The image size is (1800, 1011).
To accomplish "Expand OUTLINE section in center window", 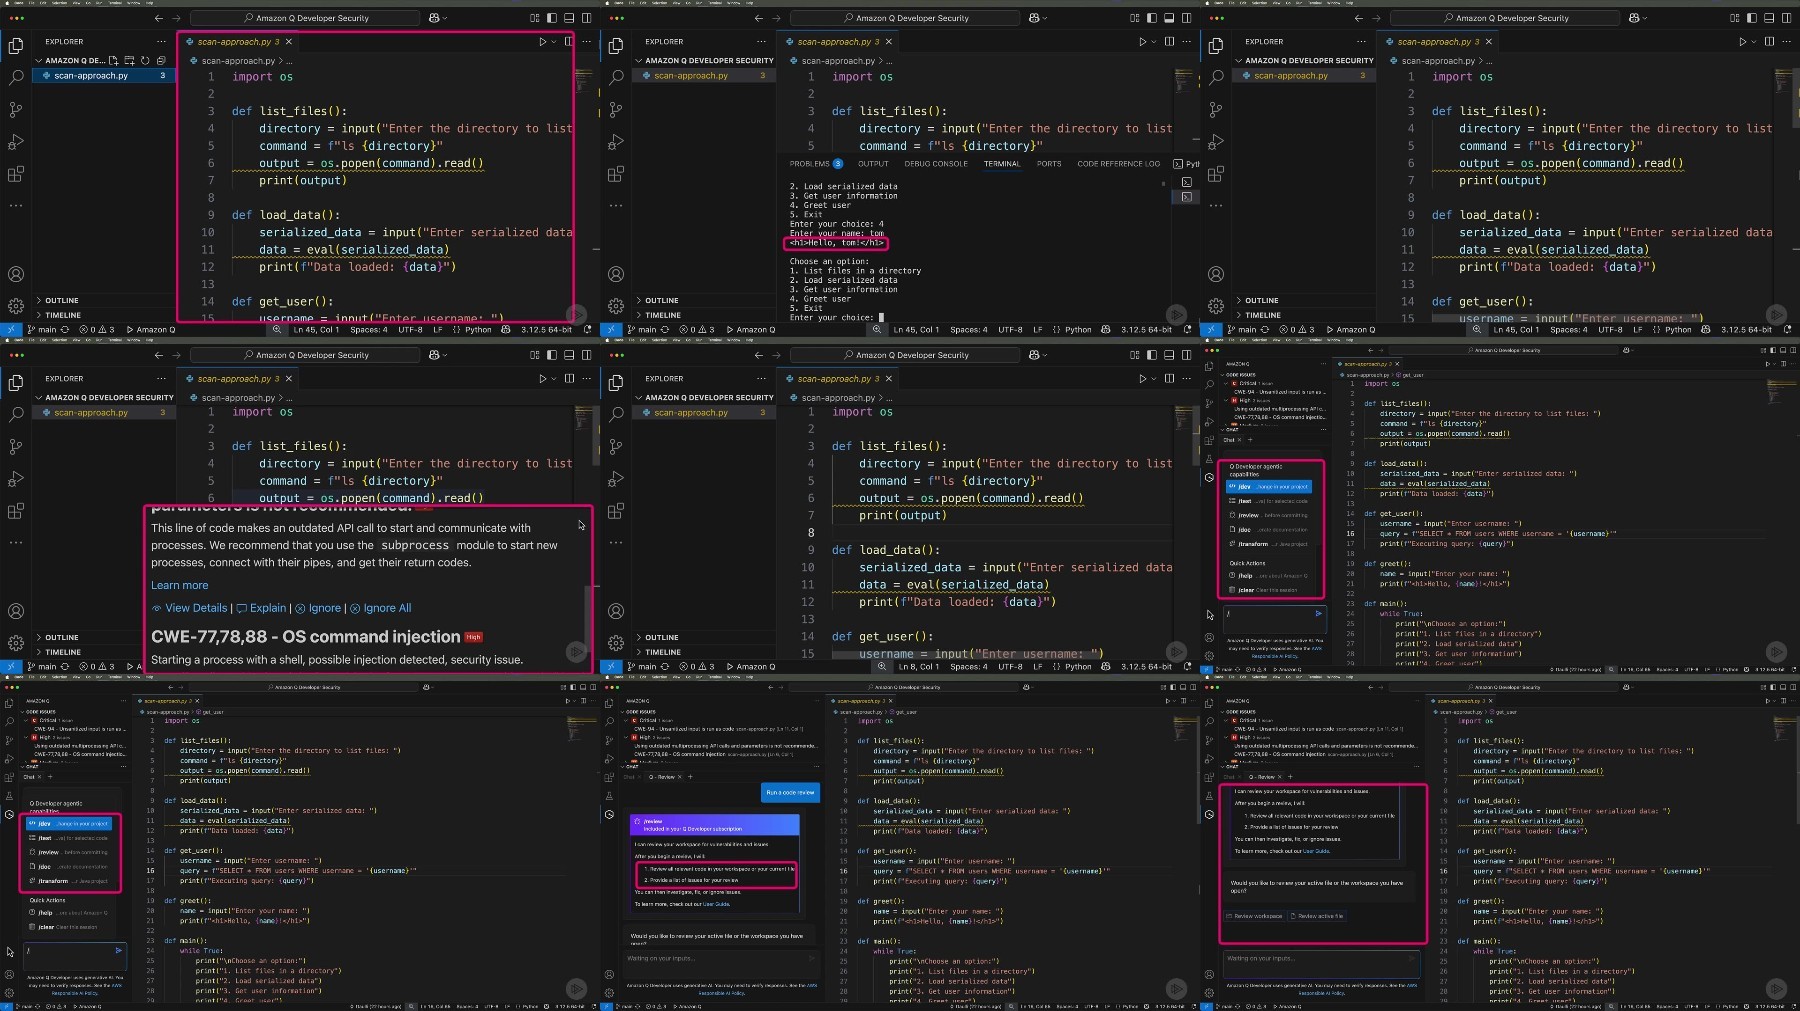I will 704,637.
